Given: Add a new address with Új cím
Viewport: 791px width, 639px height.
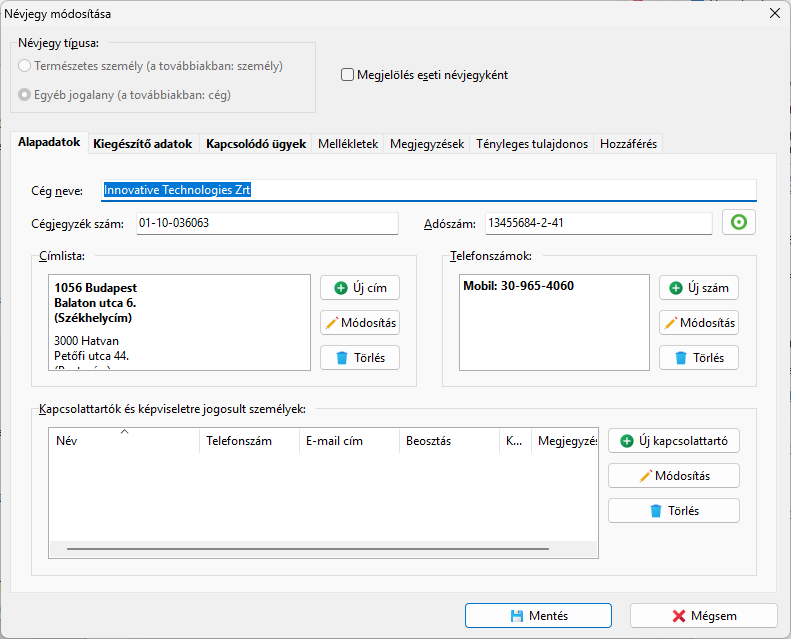Looking at the screenshot, I should click(360, 288).
